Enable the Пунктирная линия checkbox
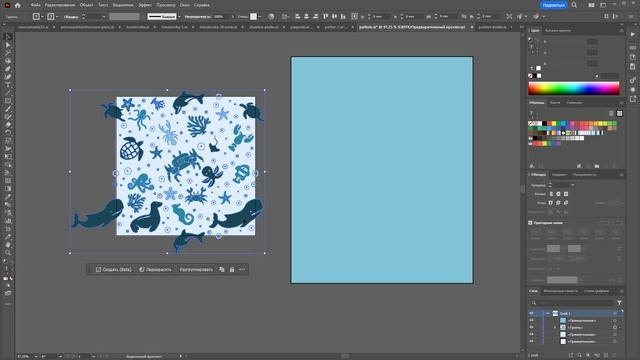This screenshot has width=640, height=360. pyautogui.click(x=530, y=223)
